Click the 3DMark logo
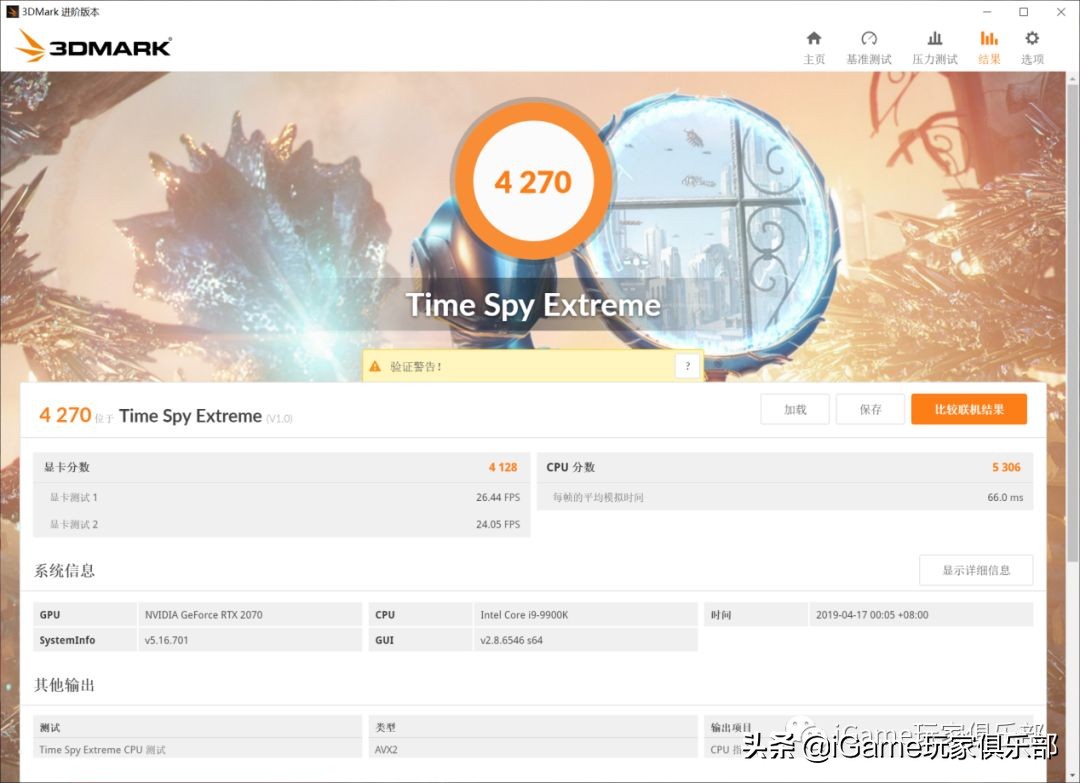Image resolution: width=1080 pixels, height=783 pixels. (94, 46)
